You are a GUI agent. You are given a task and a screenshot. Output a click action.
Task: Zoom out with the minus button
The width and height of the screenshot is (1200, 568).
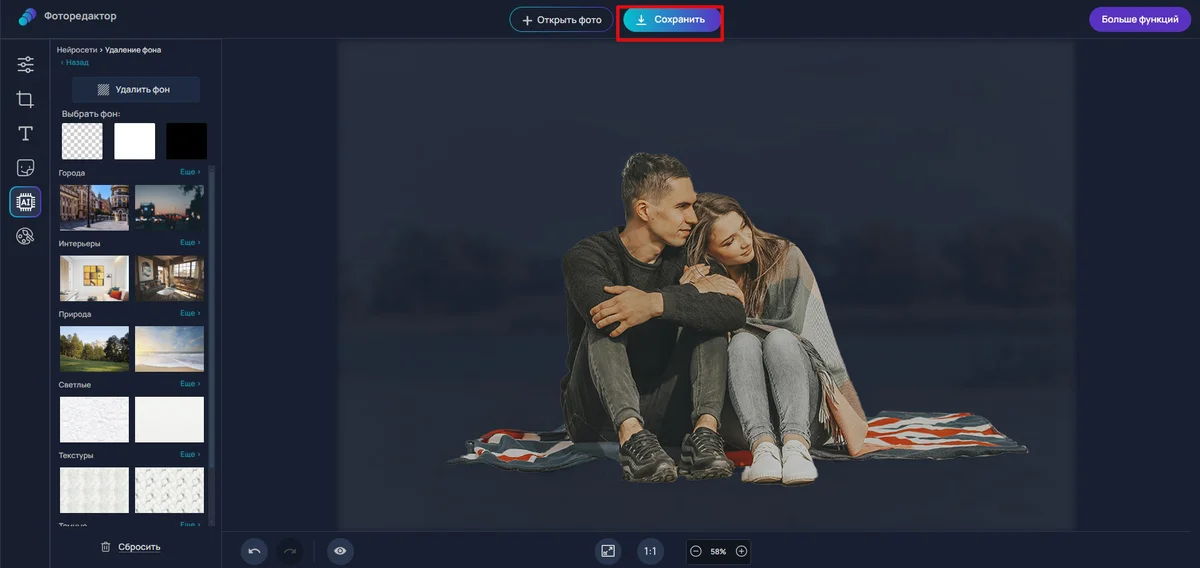[x=696, y=551]
